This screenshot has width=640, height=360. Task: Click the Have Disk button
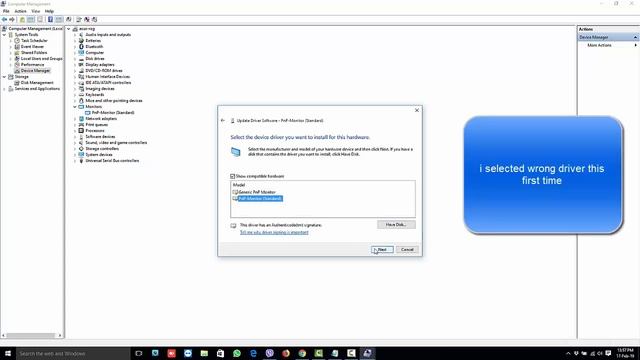click(396, 224)
